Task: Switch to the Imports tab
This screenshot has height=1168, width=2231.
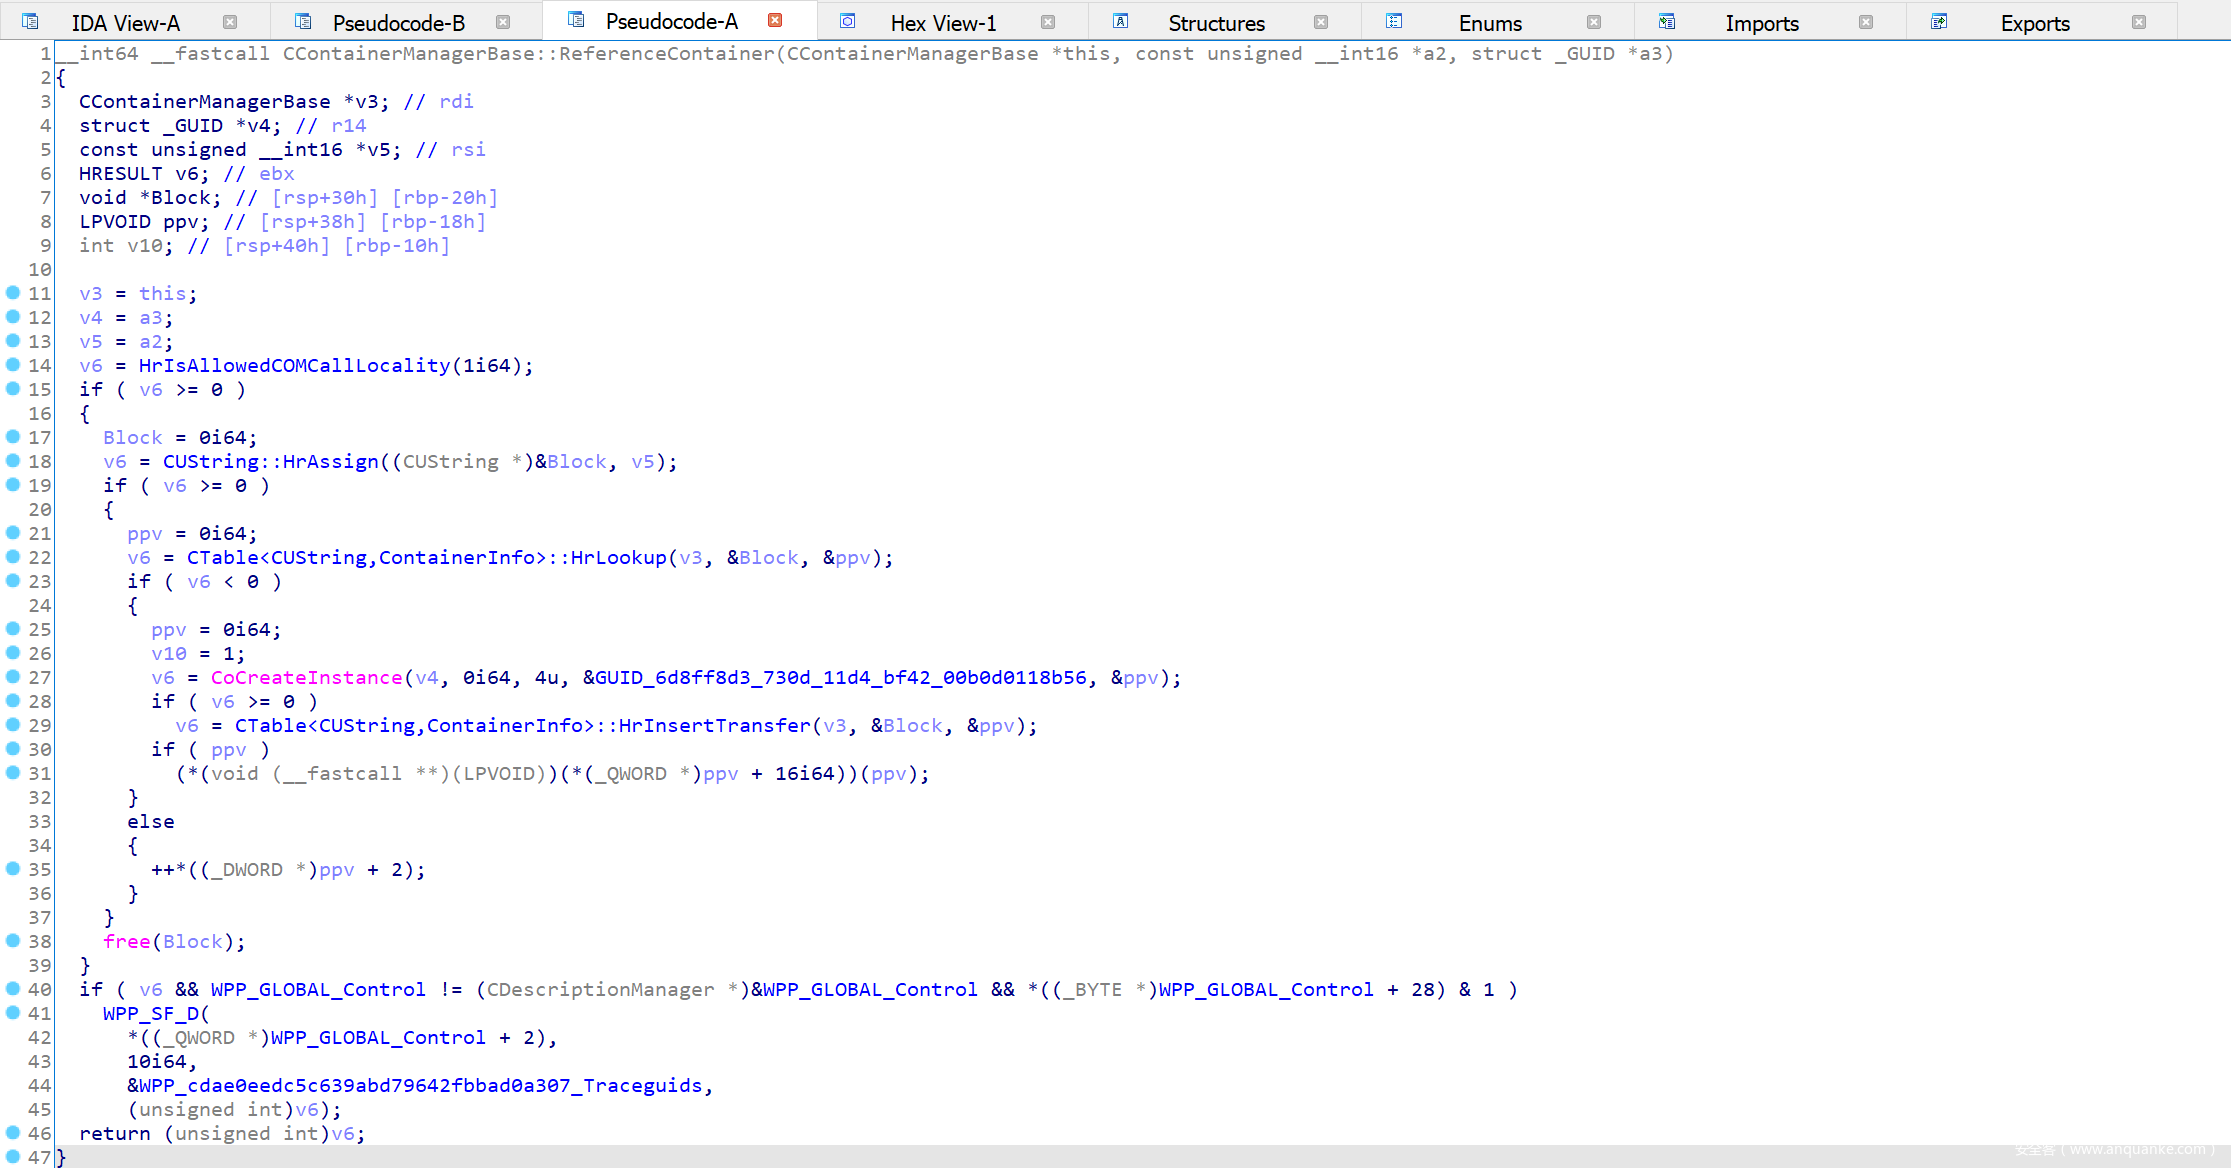Action: click(1761, 23)
